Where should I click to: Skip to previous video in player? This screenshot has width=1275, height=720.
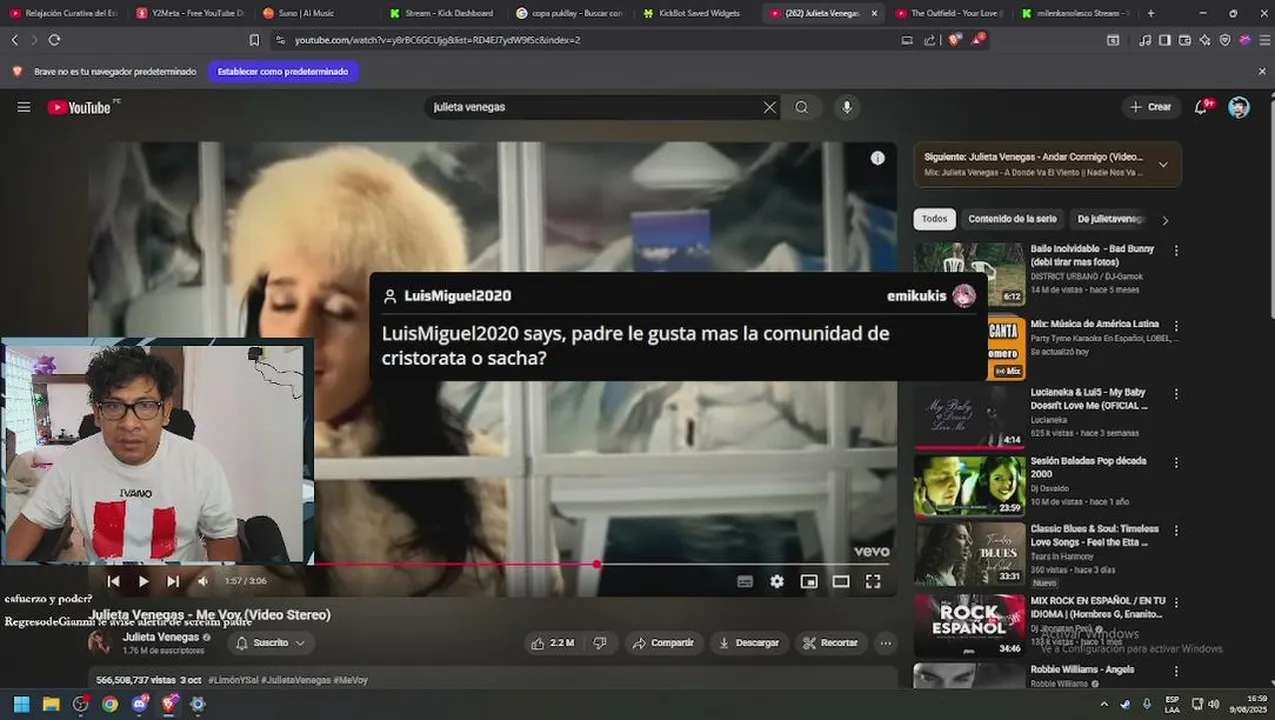113,581
